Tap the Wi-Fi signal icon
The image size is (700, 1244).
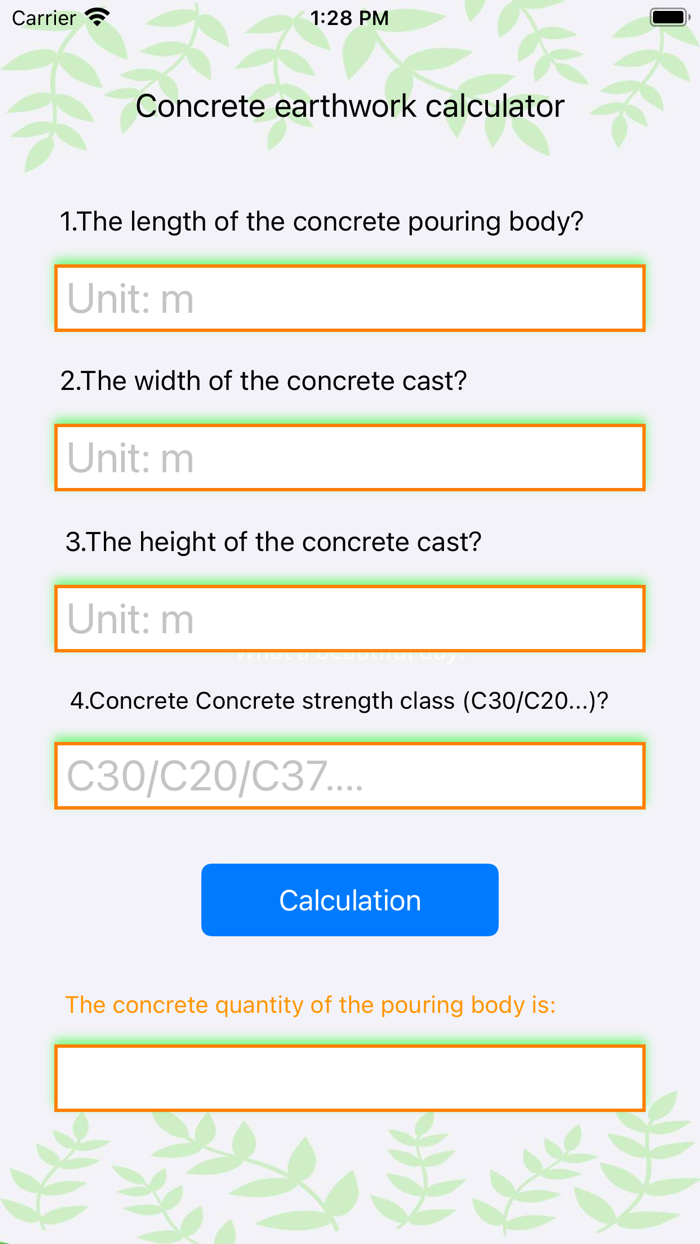[x=94, y=16]
